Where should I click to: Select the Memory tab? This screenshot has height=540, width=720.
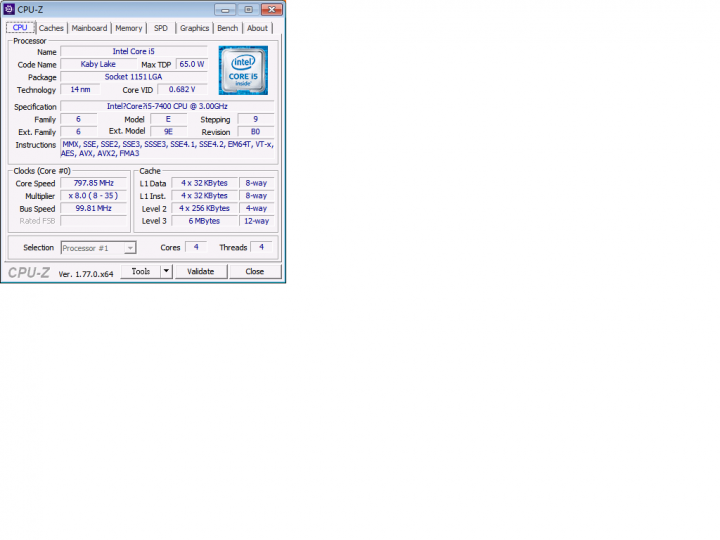(x=129, y=28)
